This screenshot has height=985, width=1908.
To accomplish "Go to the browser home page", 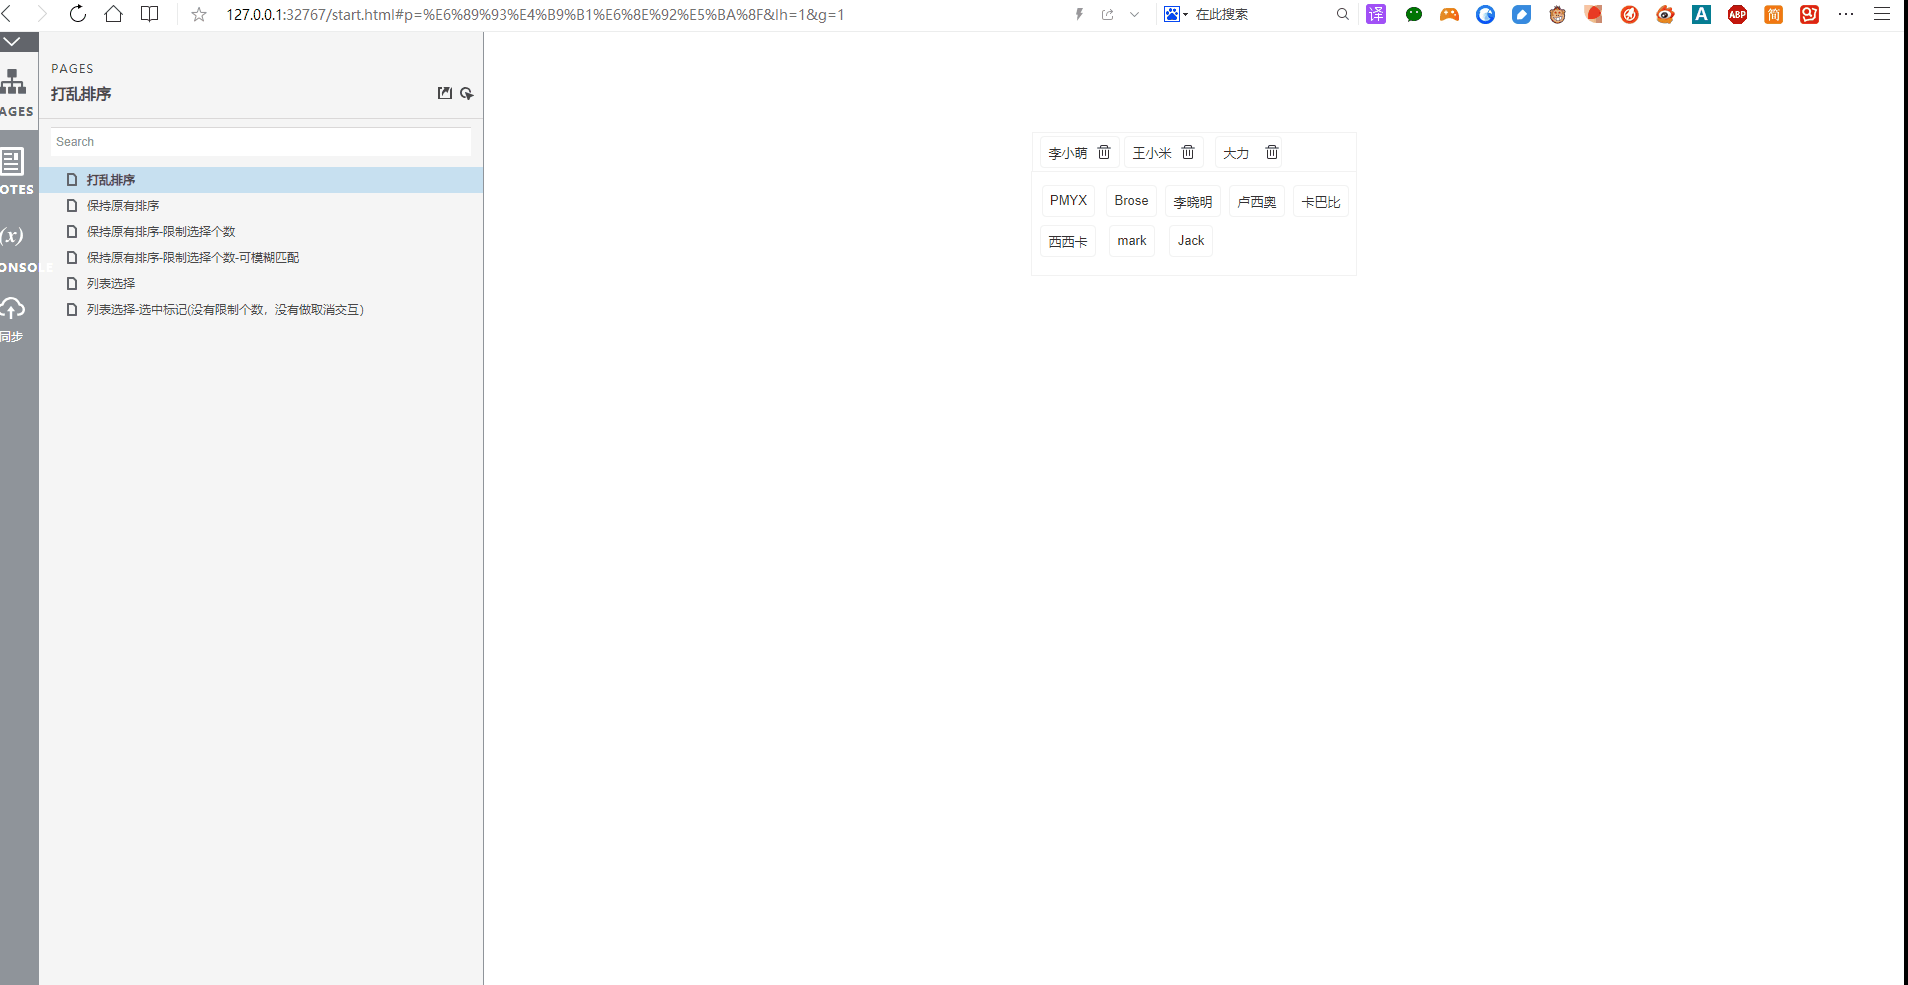I will coord(114,14).
